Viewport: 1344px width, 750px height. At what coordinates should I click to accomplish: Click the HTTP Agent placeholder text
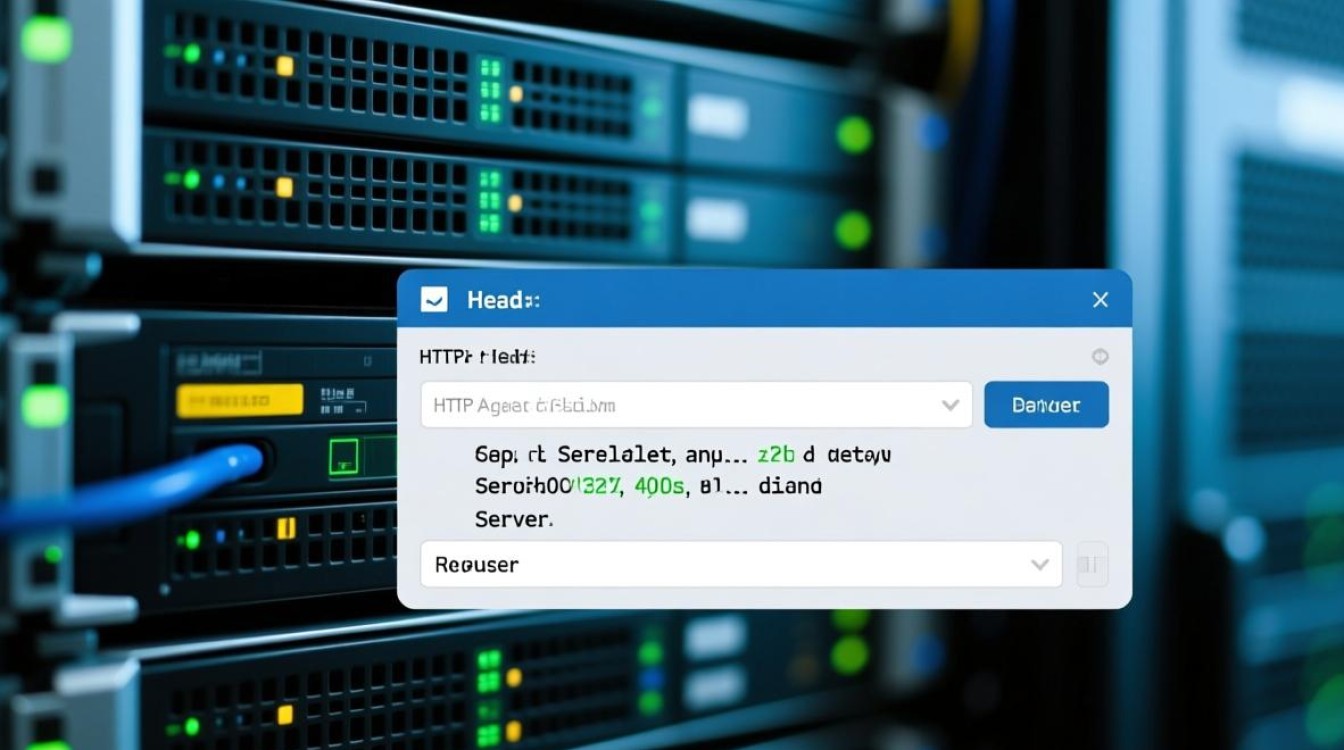click(x=524, y=406)
